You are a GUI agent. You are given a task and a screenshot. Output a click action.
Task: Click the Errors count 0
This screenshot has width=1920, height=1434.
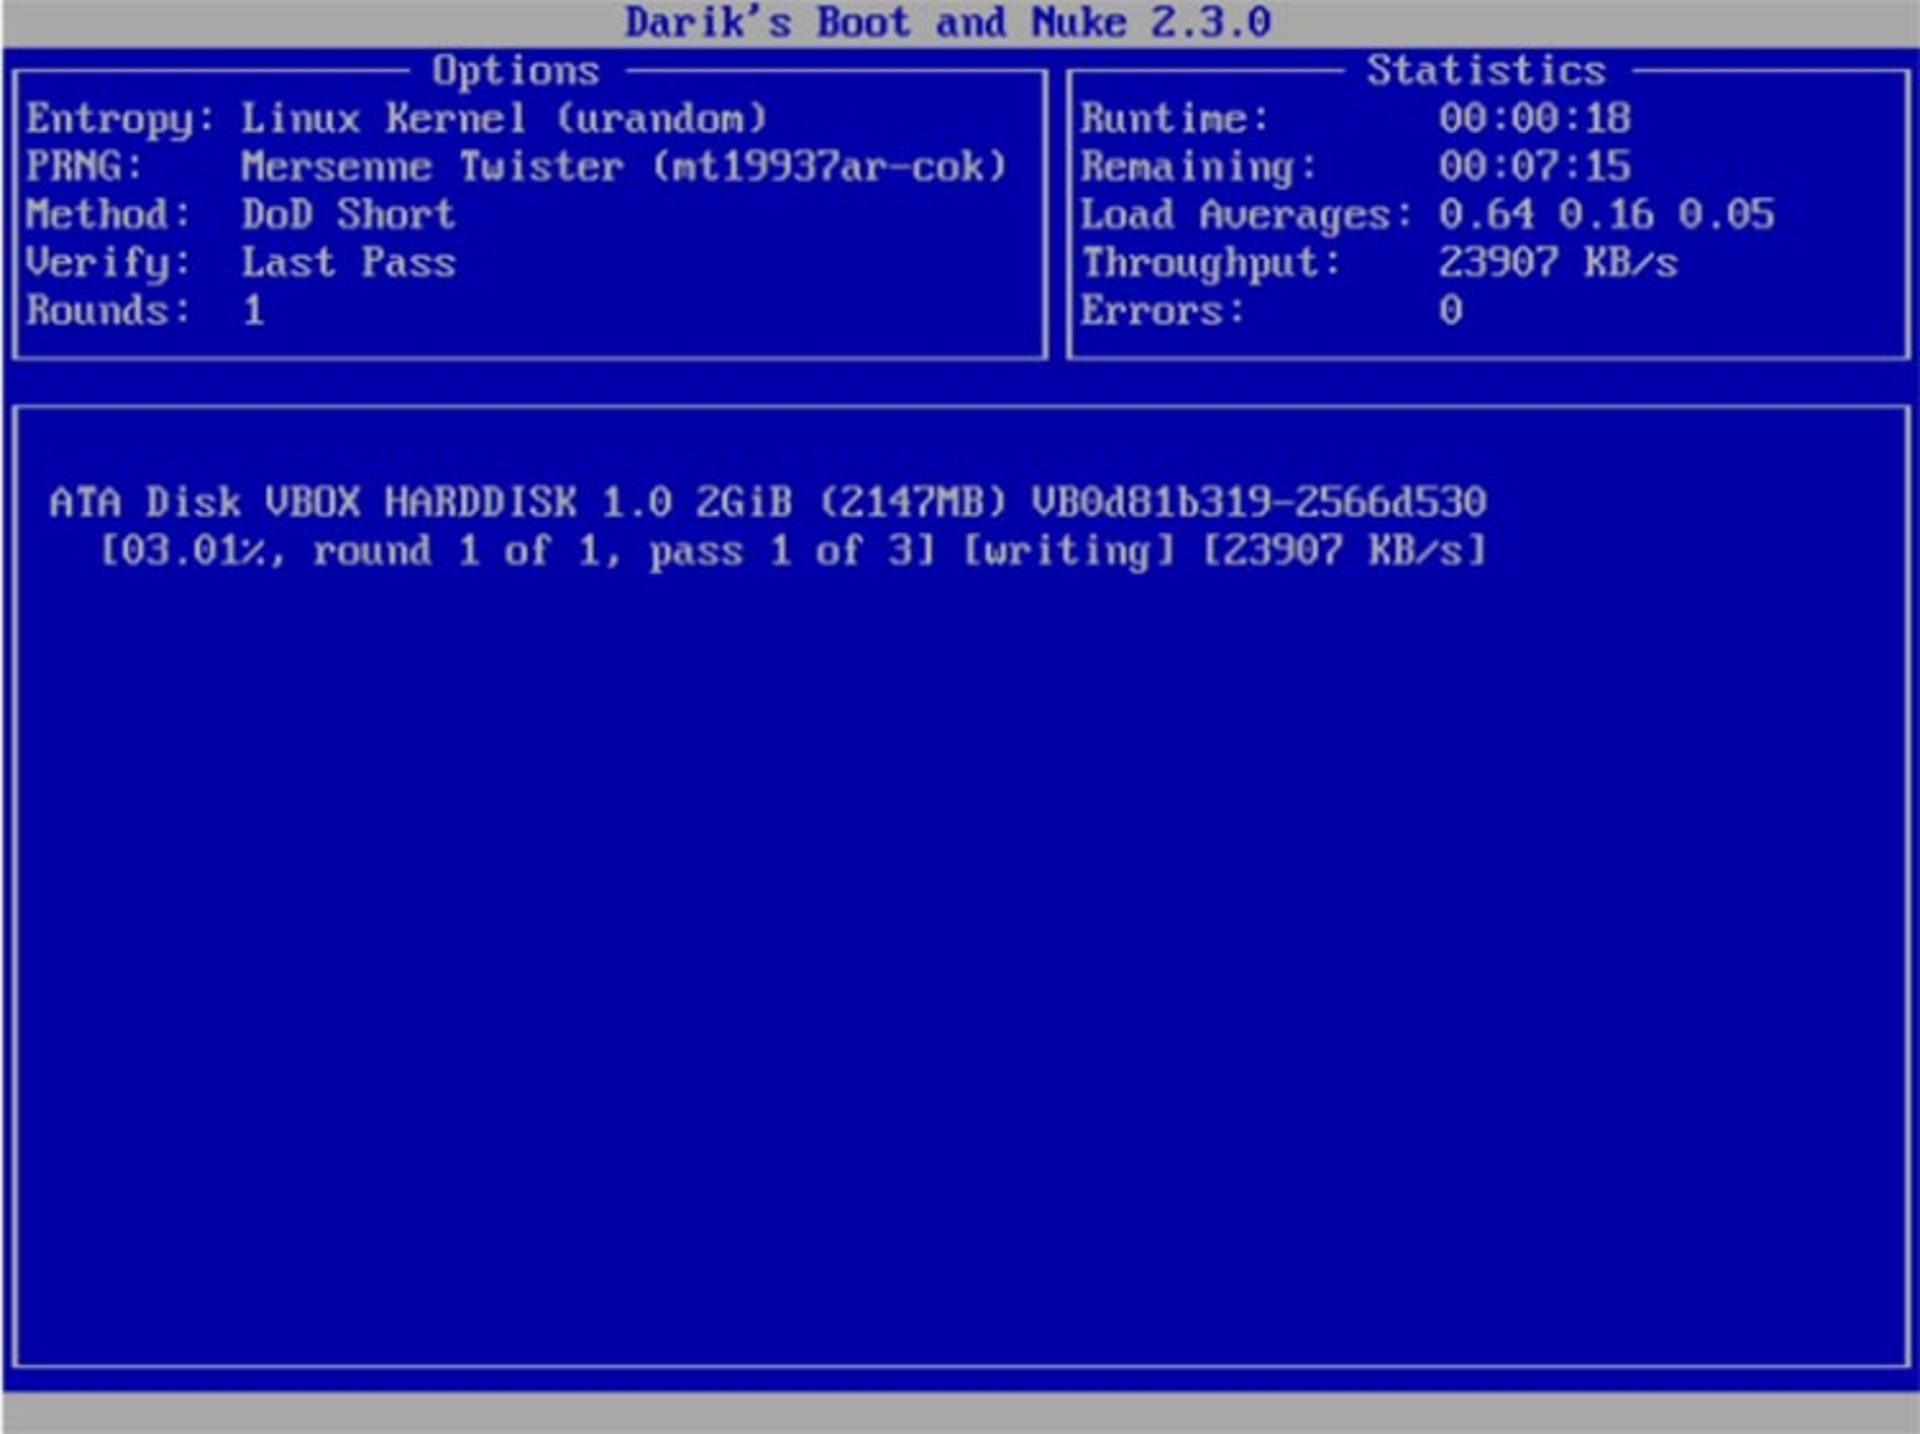(x=1451, y=311)
